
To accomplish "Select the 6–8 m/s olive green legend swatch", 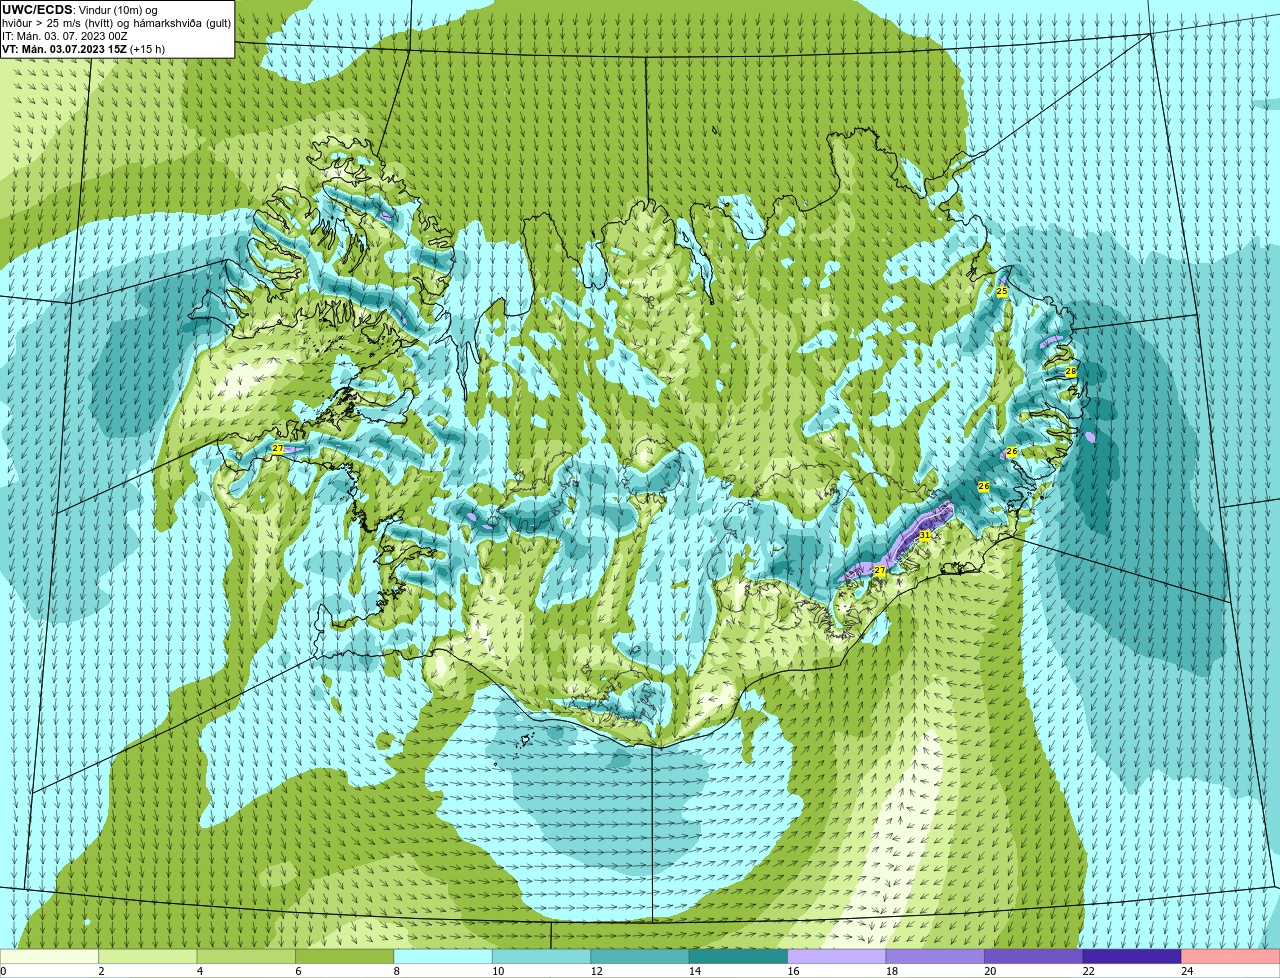I will point(346,956).
